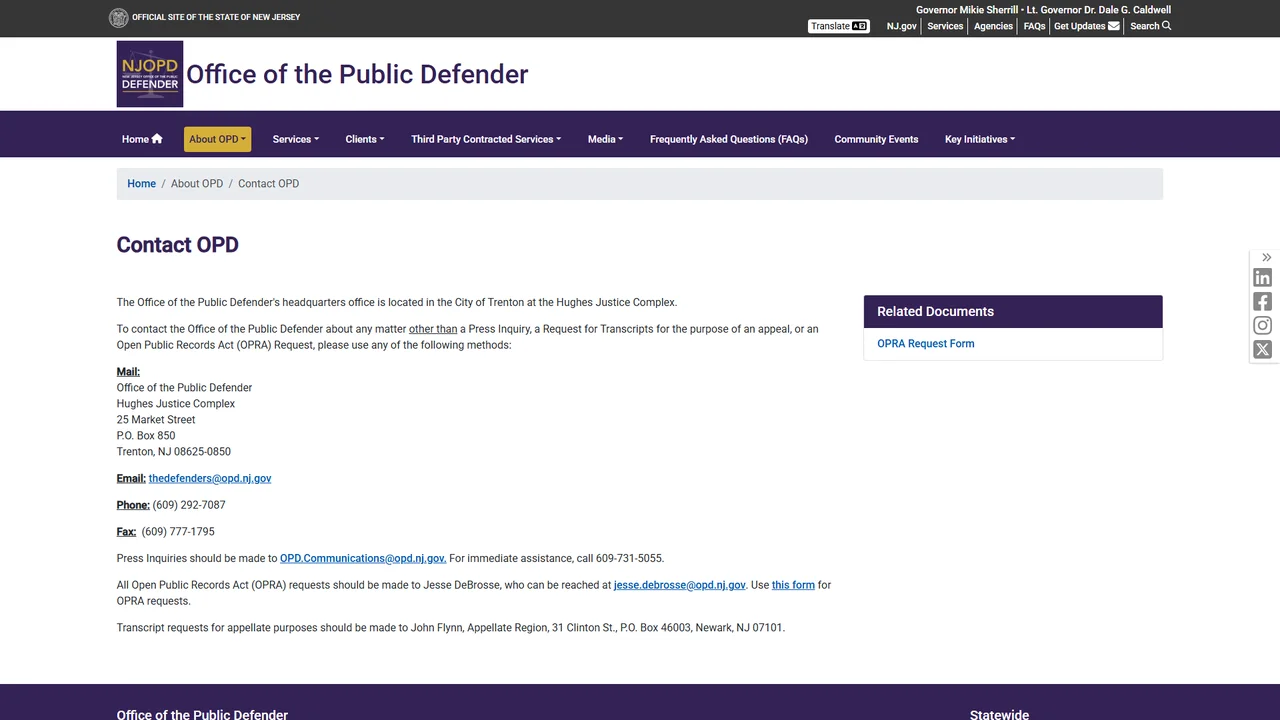Screen dimensions: 1280x720
Task: Open FAQs link in top bar
Action: pyautogui.click(x=1034, y=26)
